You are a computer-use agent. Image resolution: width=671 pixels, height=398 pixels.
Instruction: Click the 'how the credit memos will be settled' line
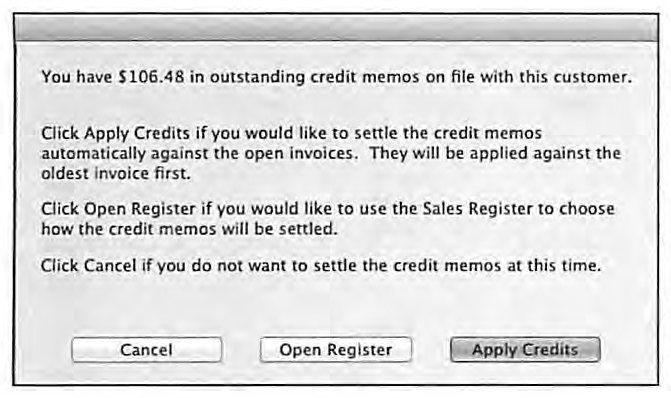pyautogui.click(x=190, y=229)
